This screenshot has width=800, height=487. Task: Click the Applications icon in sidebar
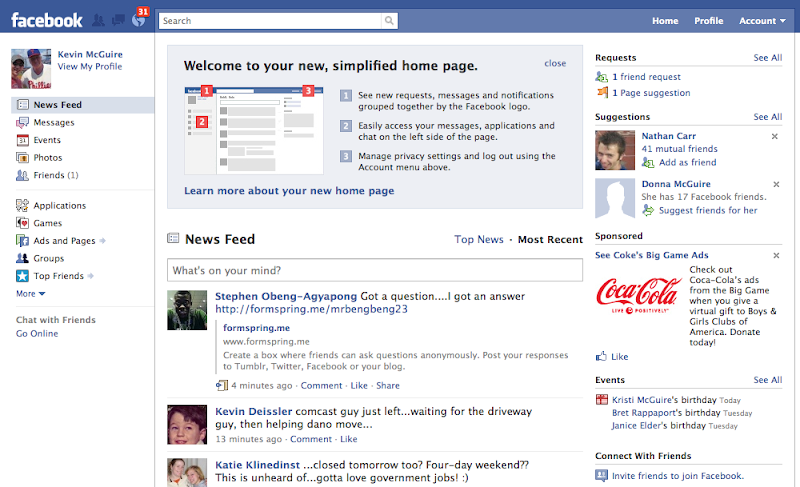pos(22,206)
